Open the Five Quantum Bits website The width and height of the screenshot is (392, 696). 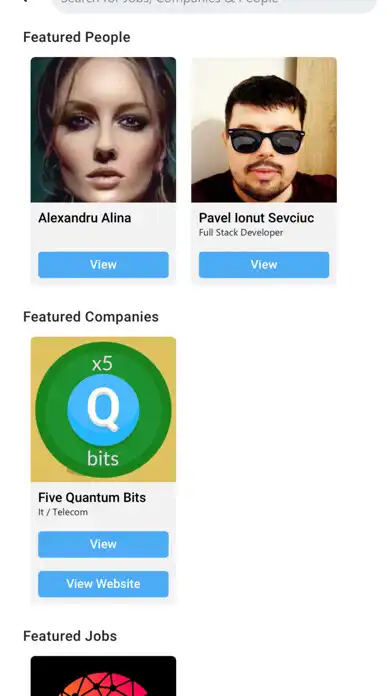coord(103,584)
